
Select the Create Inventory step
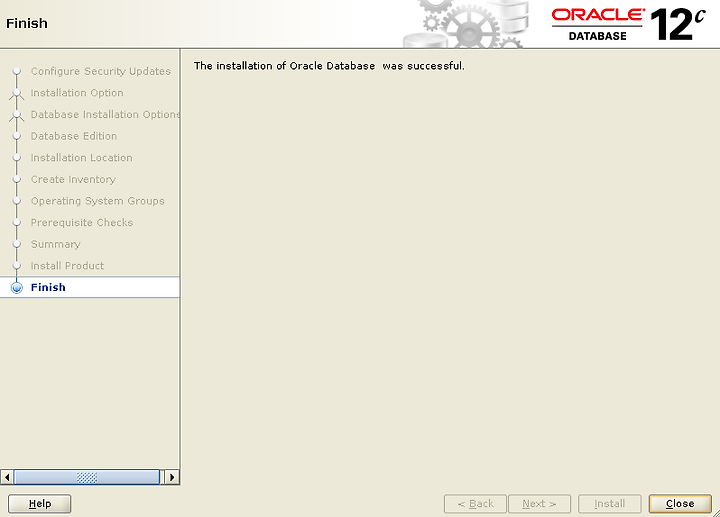73,179
